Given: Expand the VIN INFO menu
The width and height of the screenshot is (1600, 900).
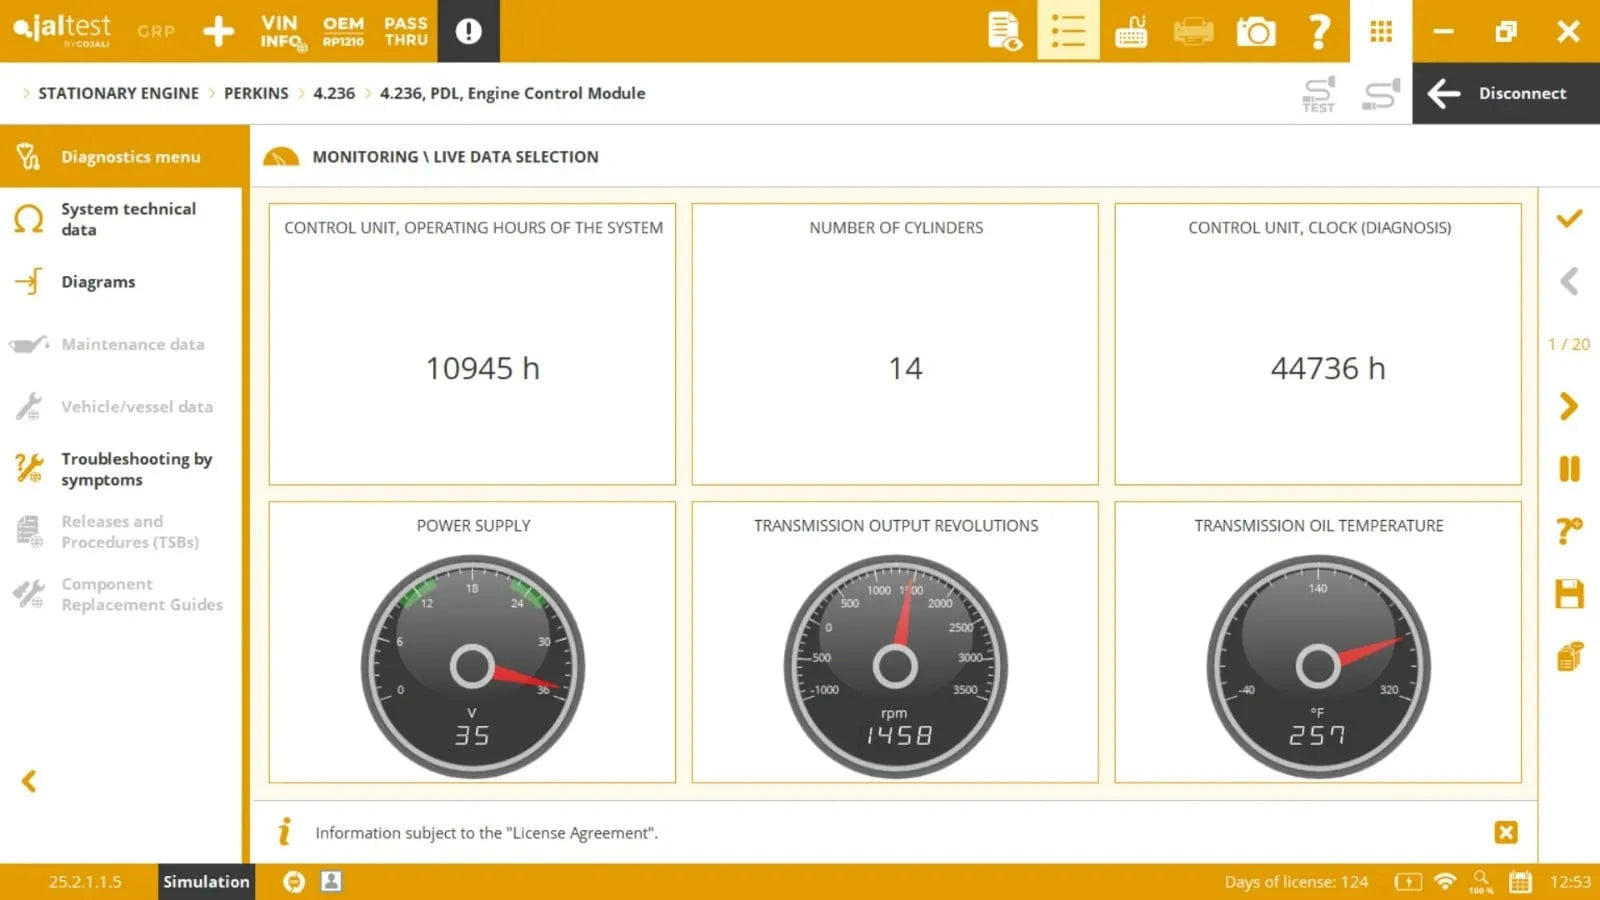Looking at the screenshot, I should pyautogui.click(x=279, y=31).
